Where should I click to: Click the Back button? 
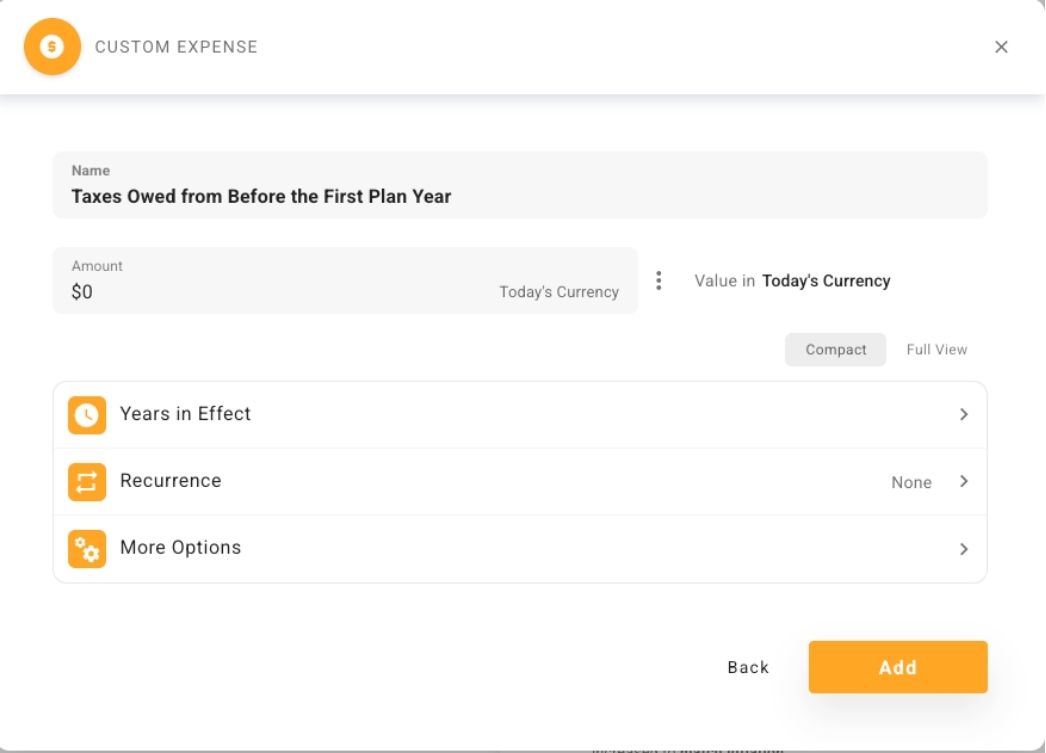(746, 667)
